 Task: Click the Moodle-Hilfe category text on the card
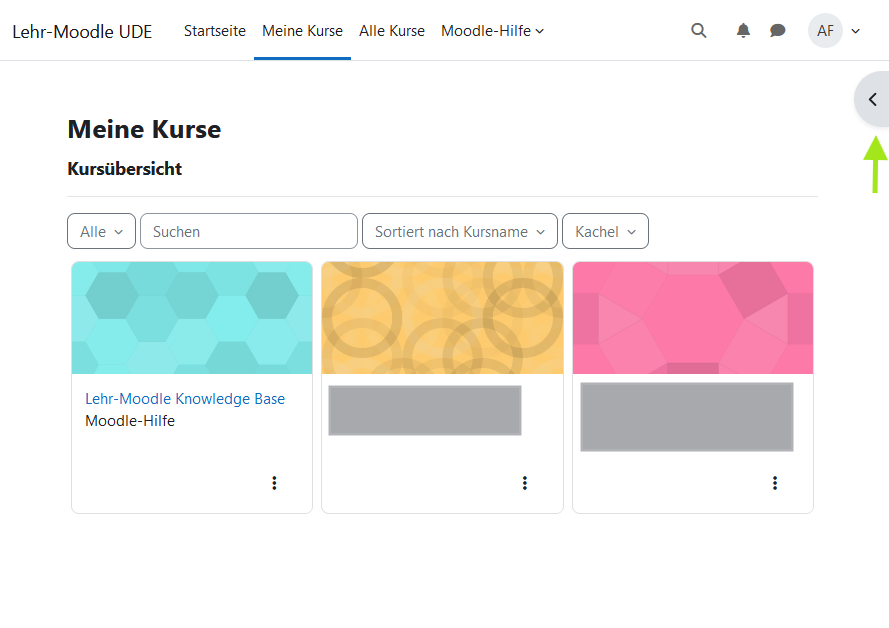point(130,421)
